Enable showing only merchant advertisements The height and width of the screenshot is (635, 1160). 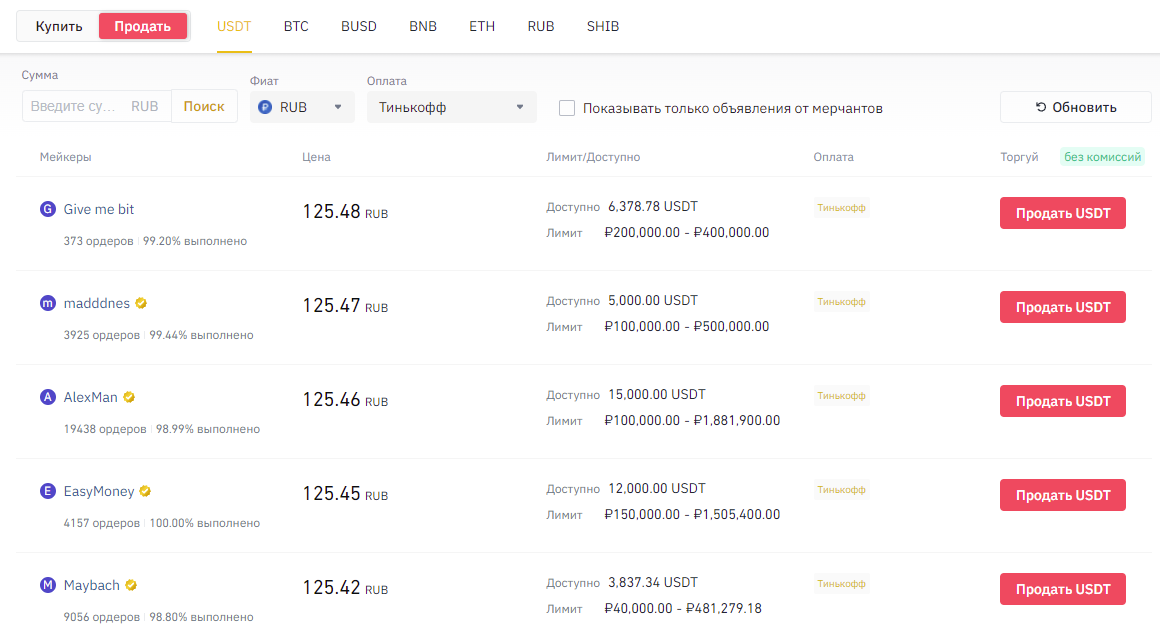567,108
